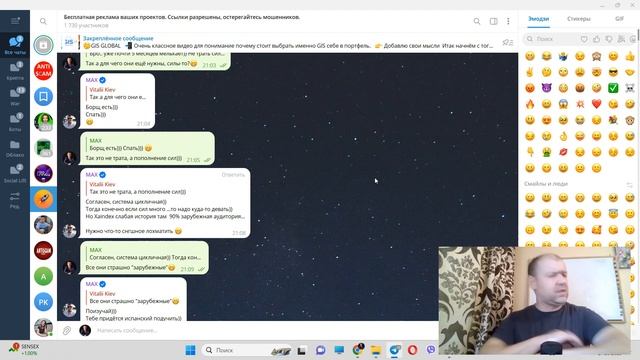The image size is (640, 360).
Task: Switch to the 'Стикеры' tab
Action: coord(579,19)
